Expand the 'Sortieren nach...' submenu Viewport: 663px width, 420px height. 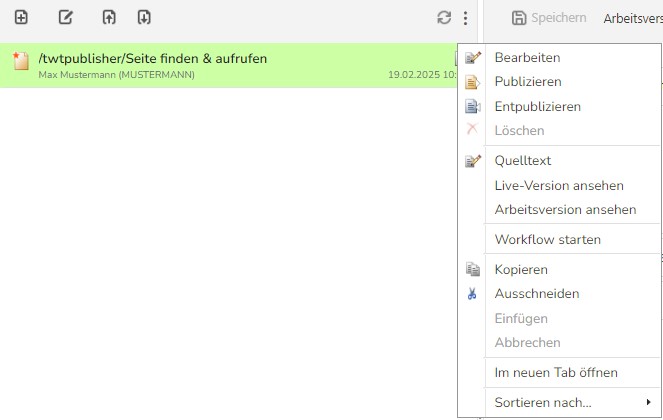point(559,402)
